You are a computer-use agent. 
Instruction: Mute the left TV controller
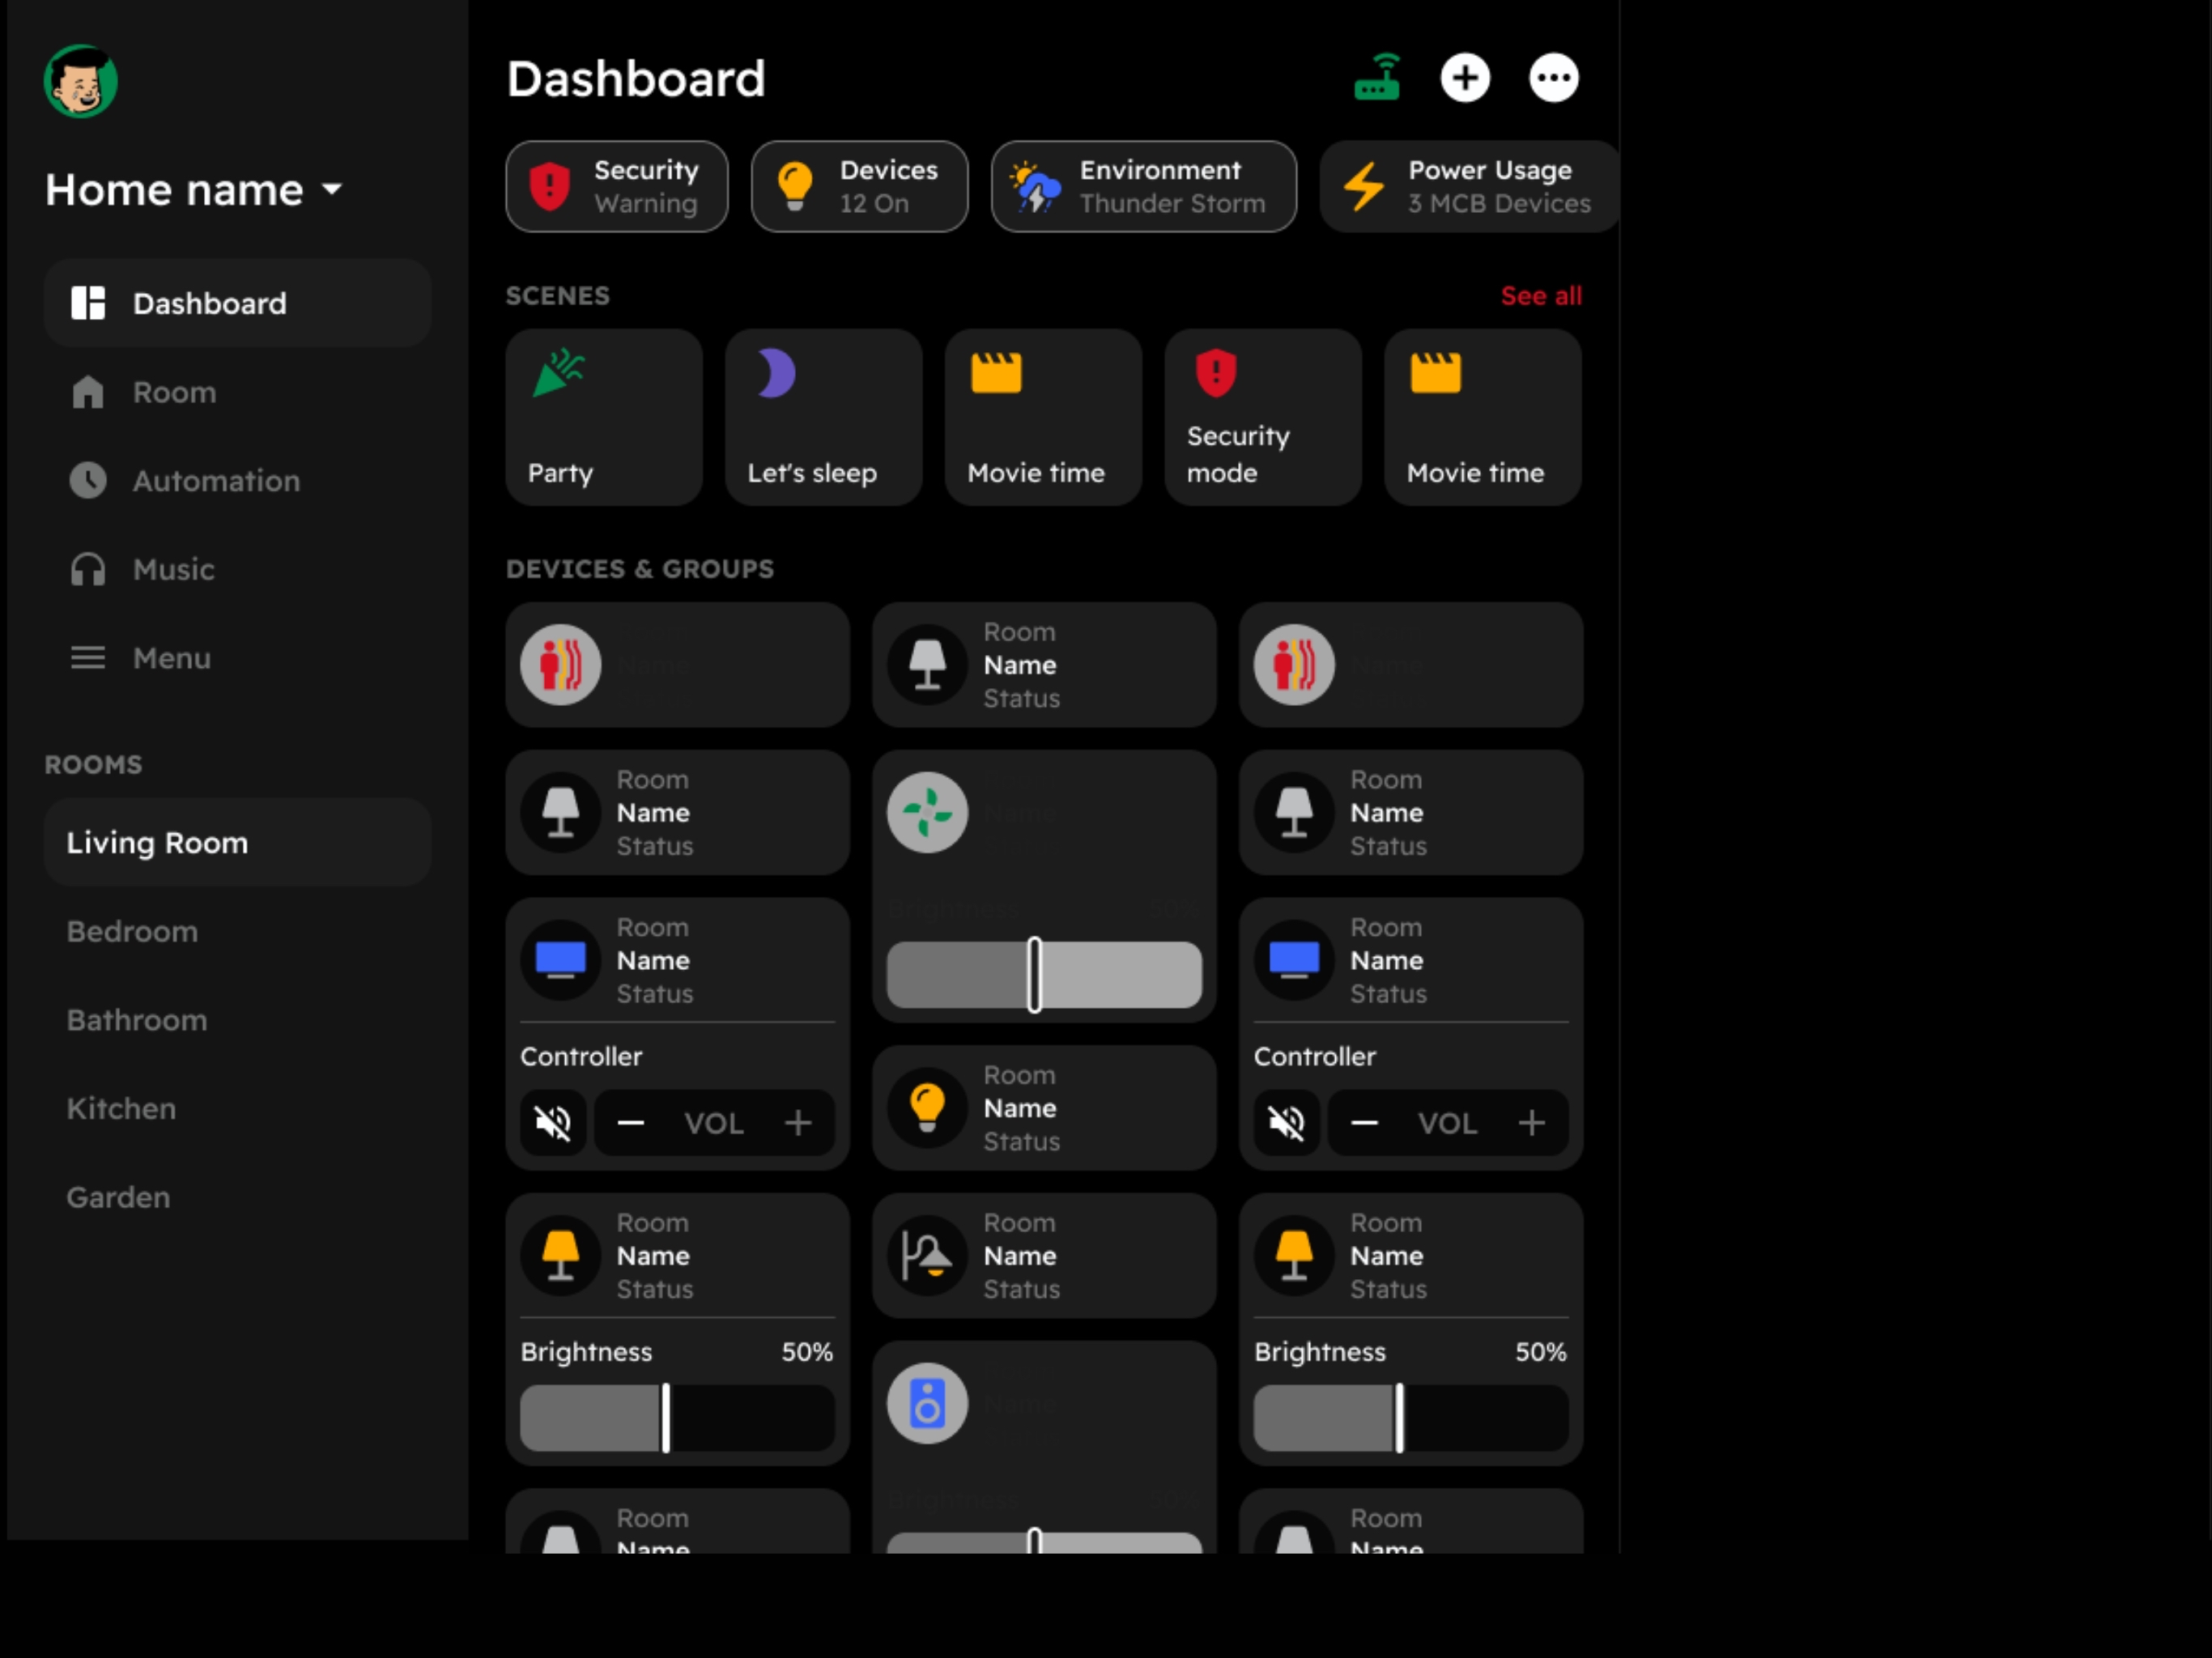(553, 1123)
